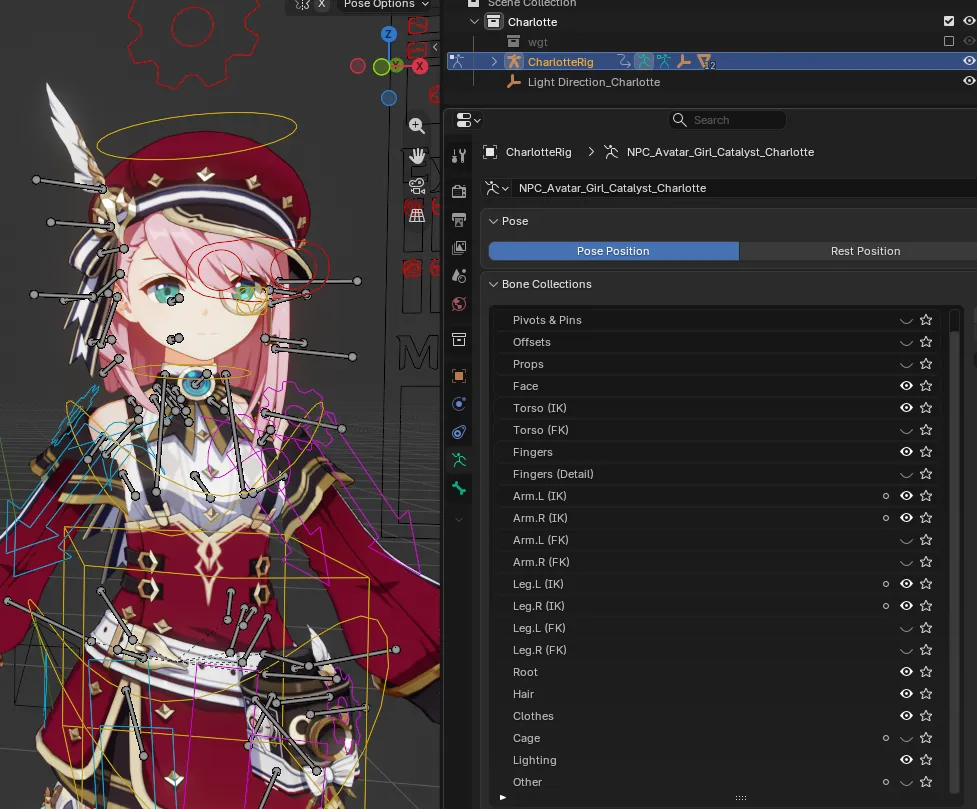
Task: Click the viewport pan hand icon
Action: click(417, 156)
